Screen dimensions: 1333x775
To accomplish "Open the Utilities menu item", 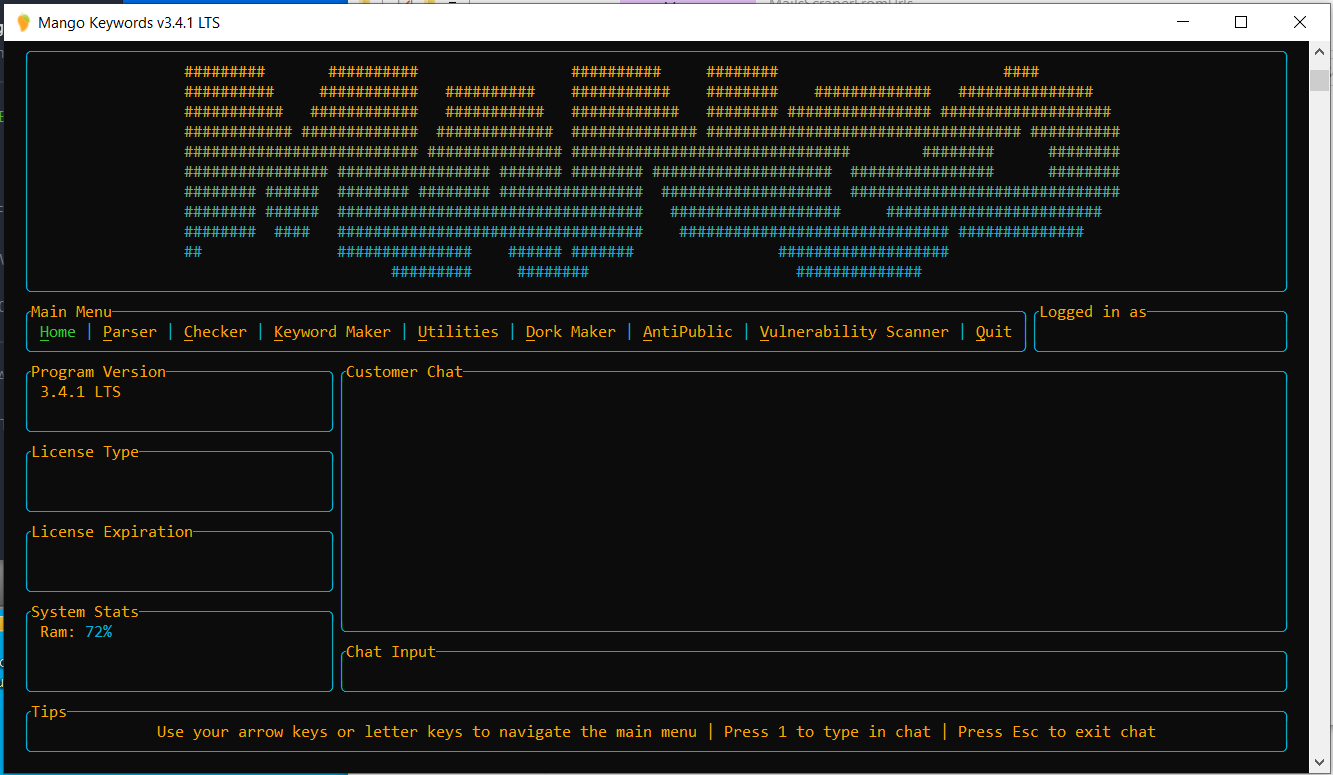I will (x=458, y=332).
